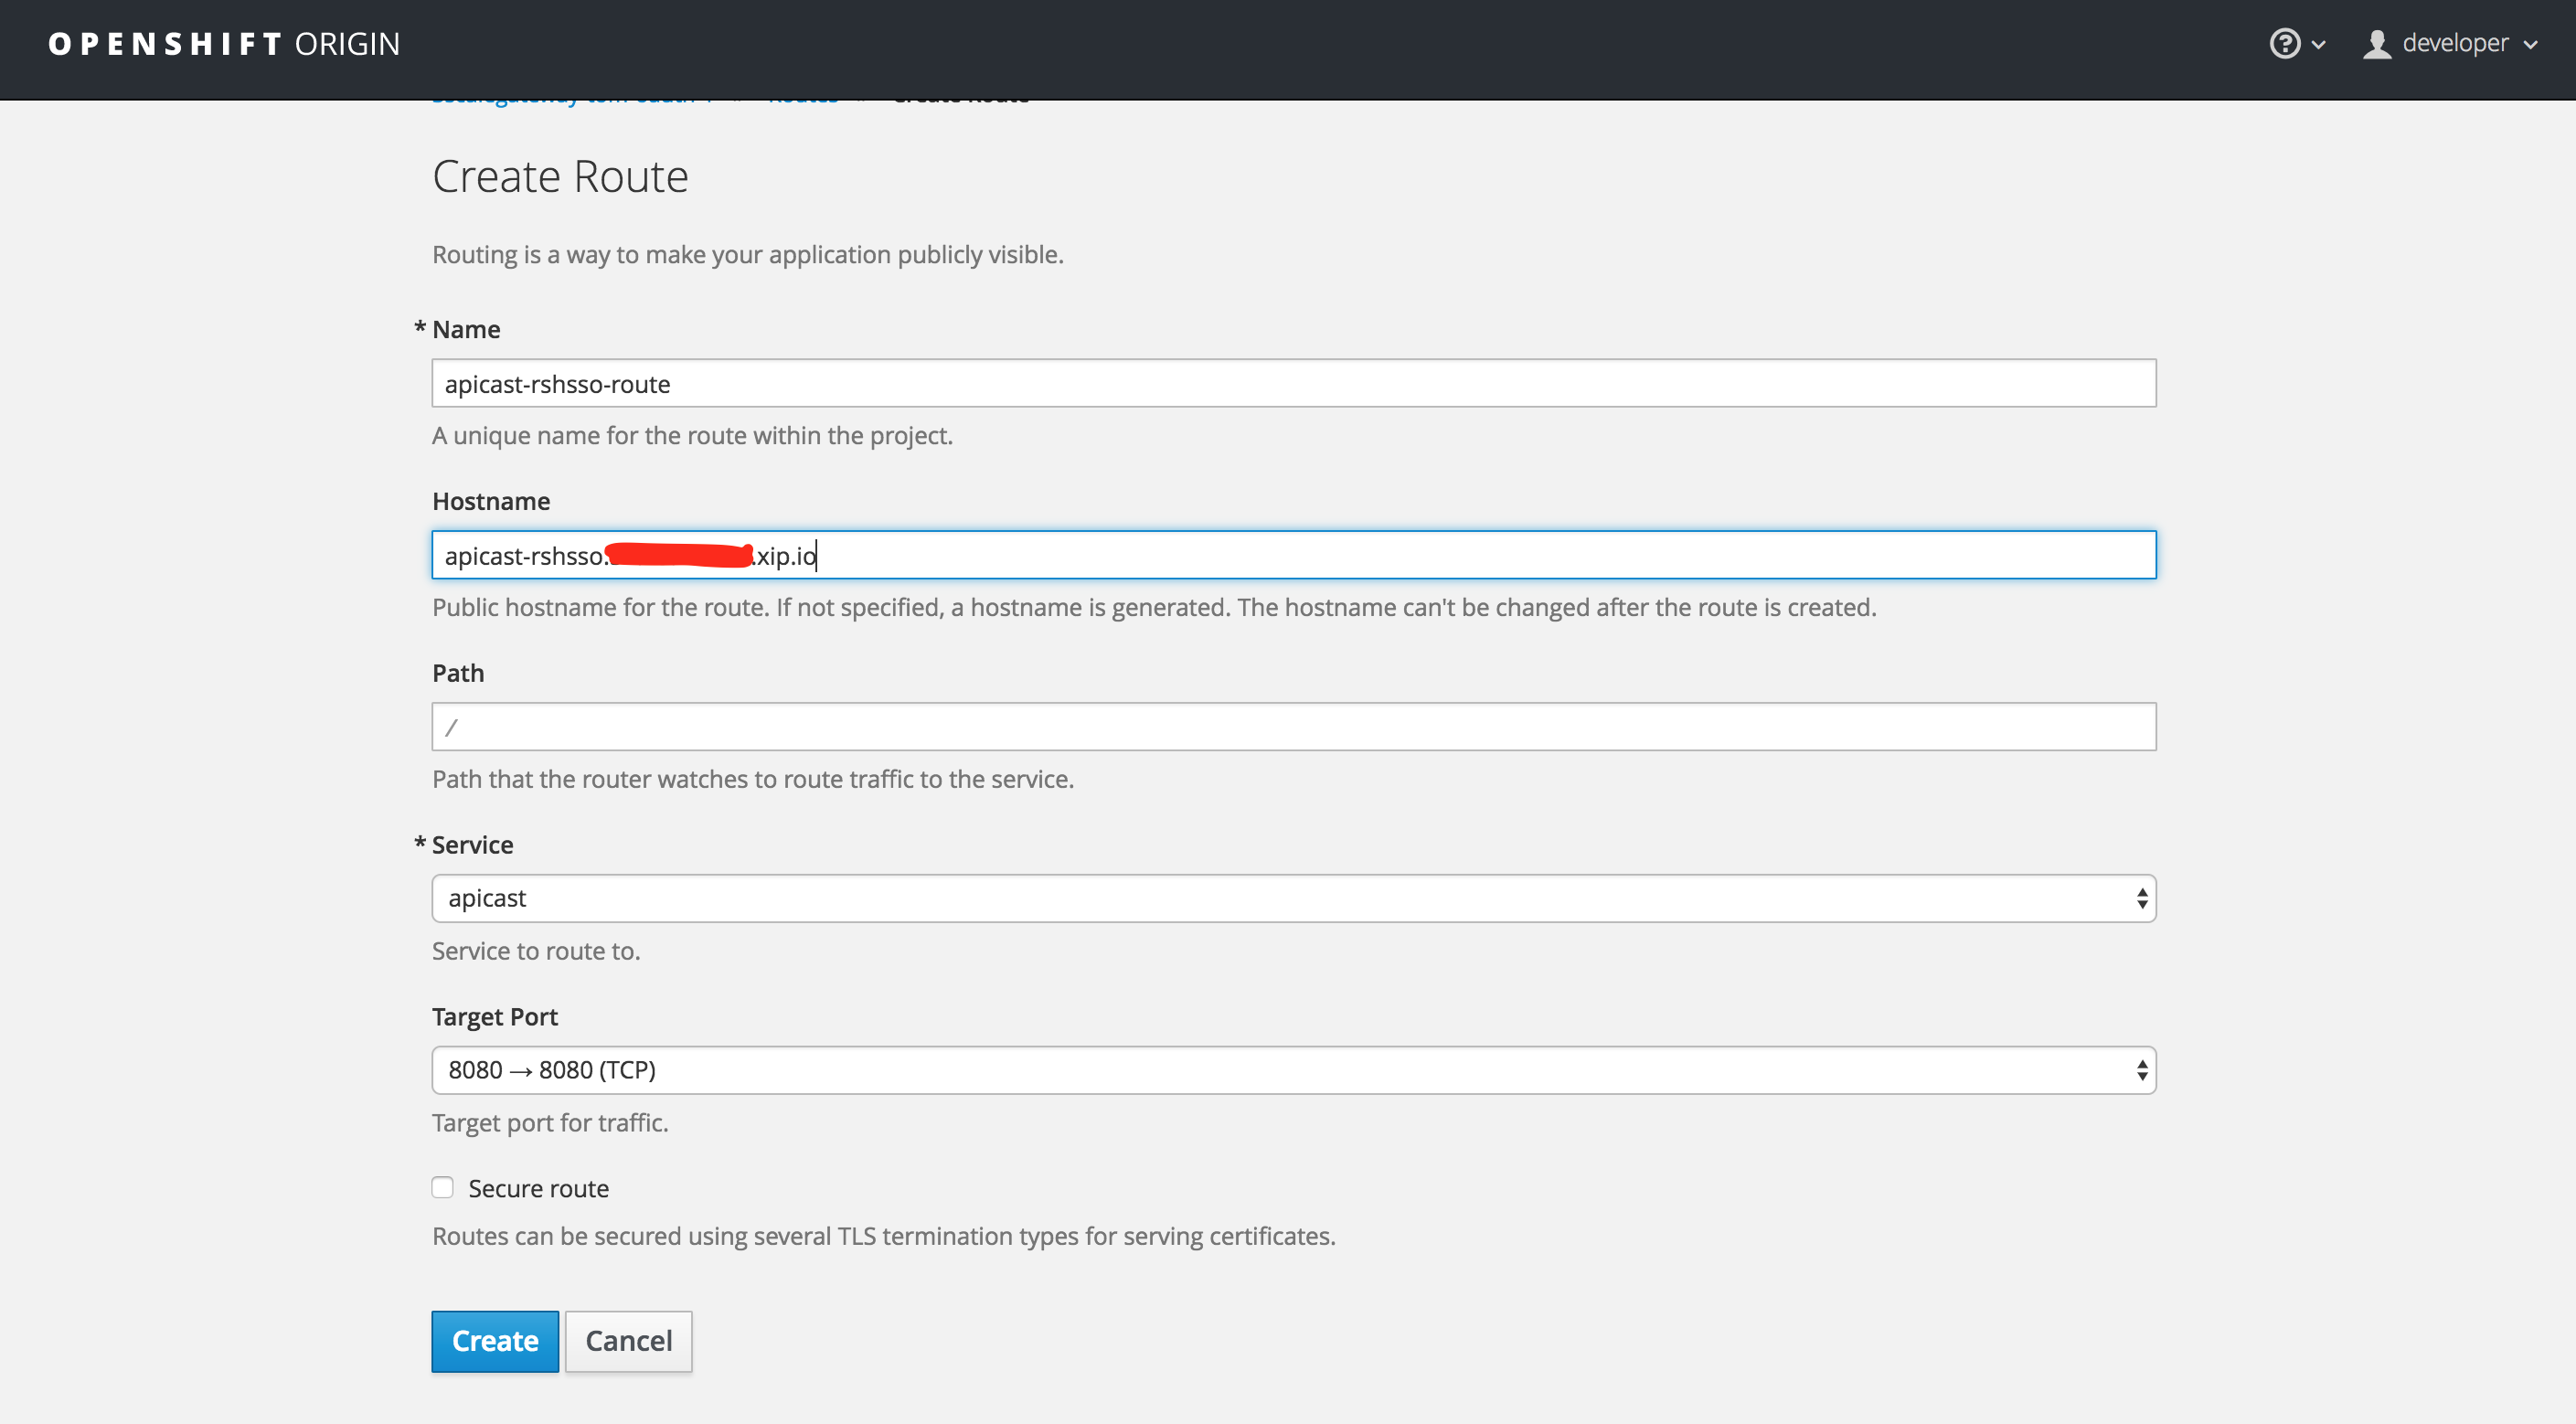2576x1424 pixels.
Task: Expand the chevron beside the help icon
Action: (2319, 45)
